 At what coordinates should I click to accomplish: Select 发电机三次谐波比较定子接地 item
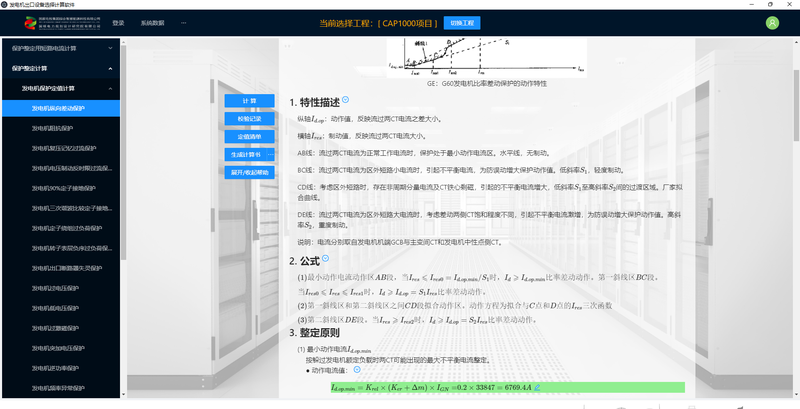coord(61,208)
